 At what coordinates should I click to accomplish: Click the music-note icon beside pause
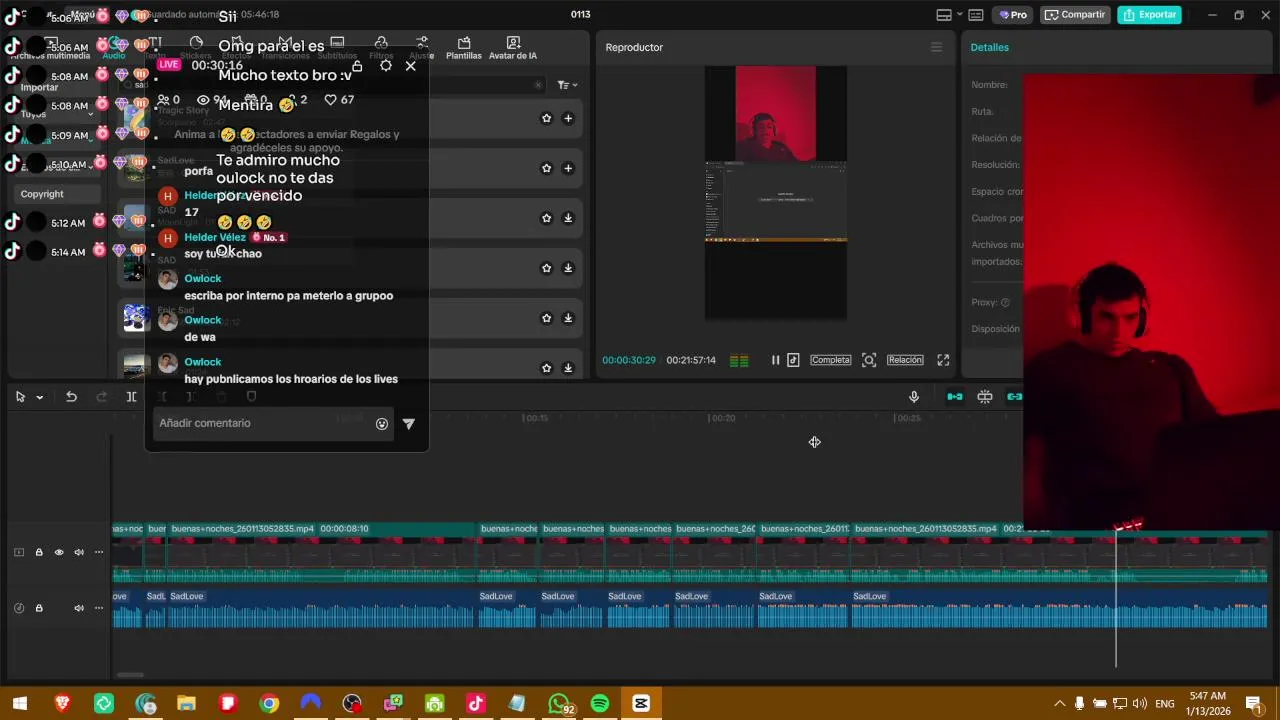[x=793, y=360]
